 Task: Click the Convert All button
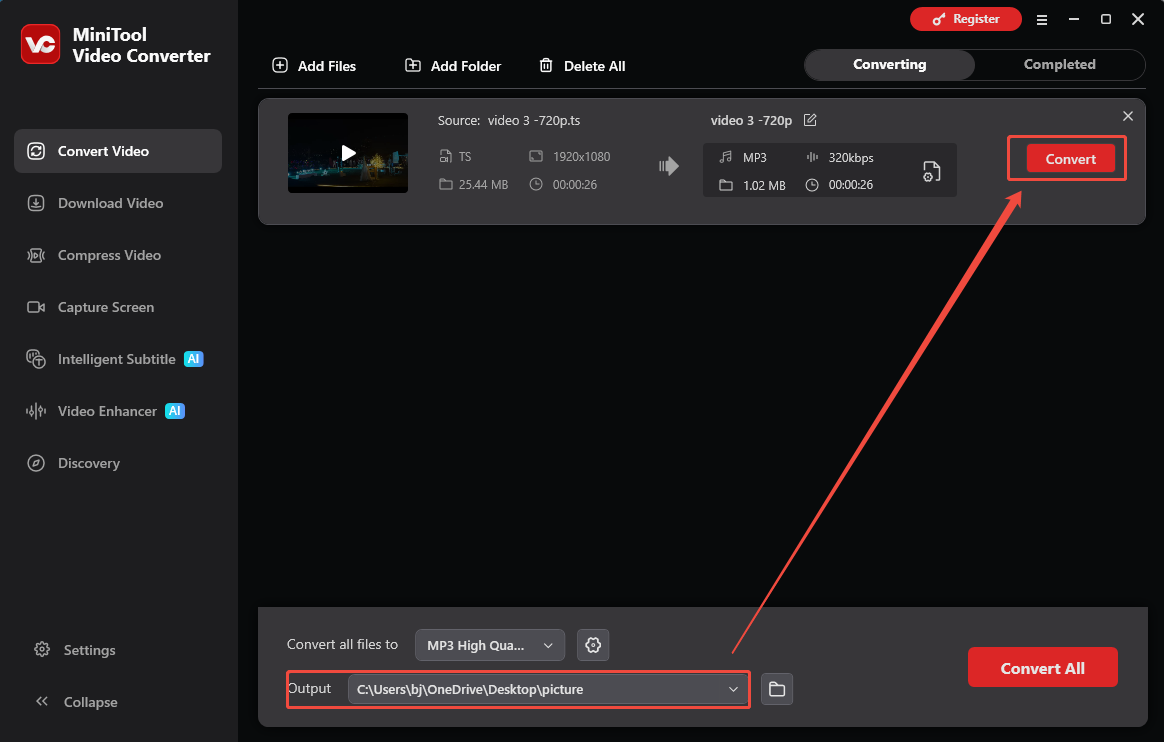coord(1042,668)
